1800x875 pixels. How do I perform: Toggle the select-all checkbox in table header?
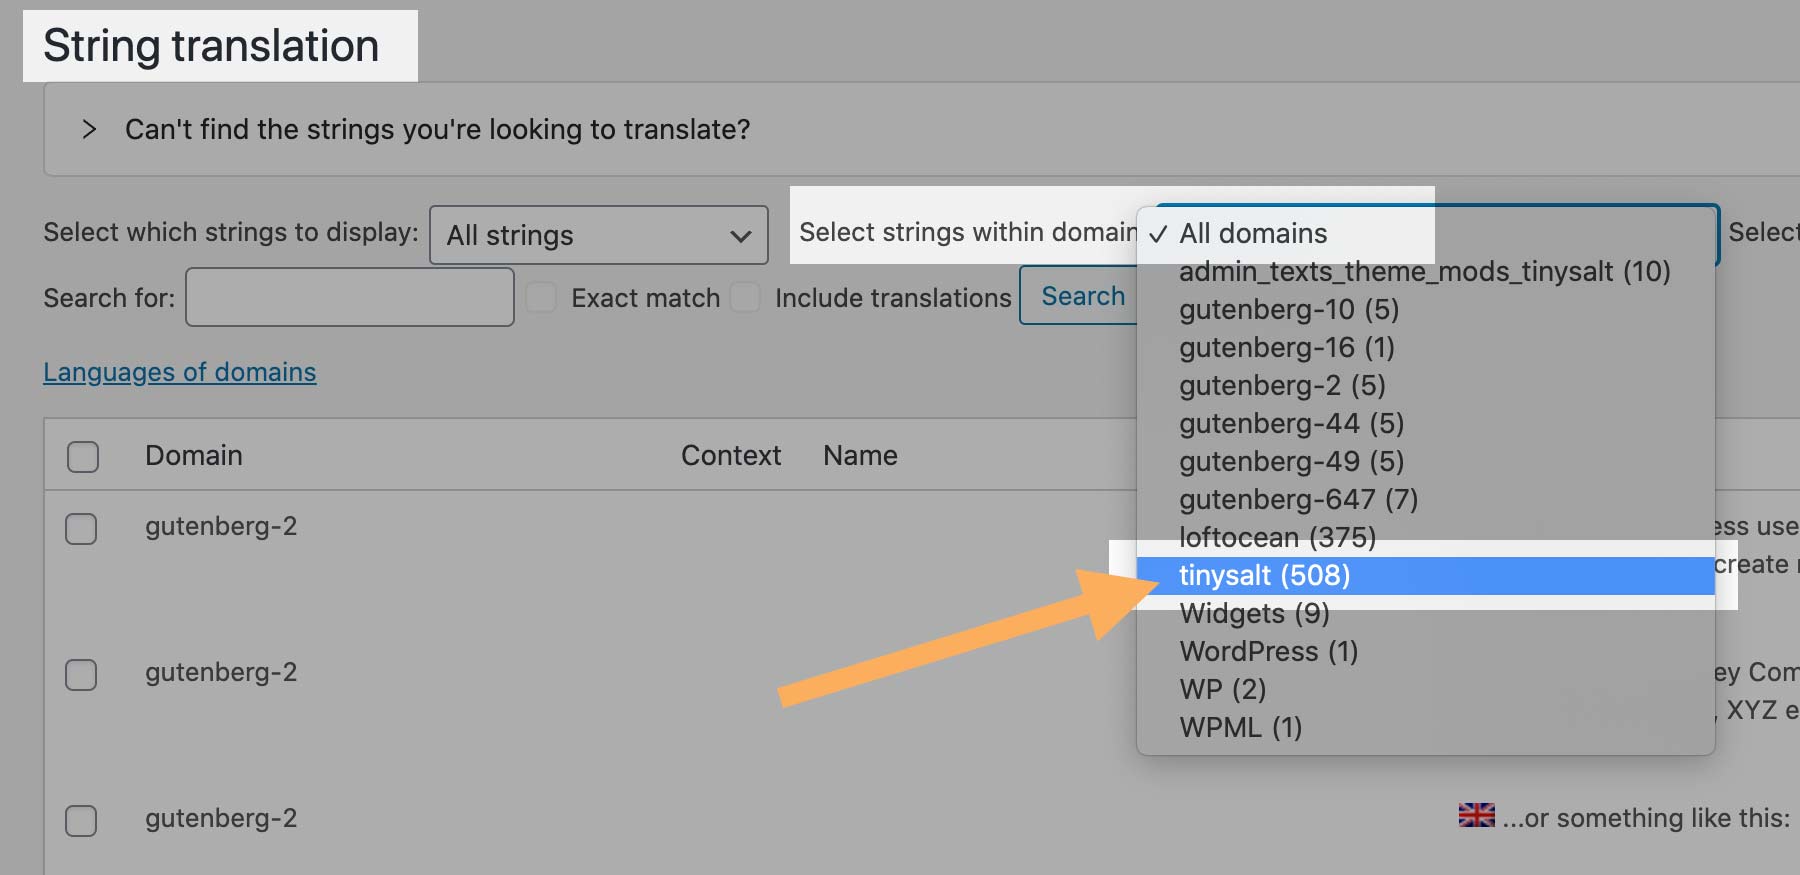point(83,456)
